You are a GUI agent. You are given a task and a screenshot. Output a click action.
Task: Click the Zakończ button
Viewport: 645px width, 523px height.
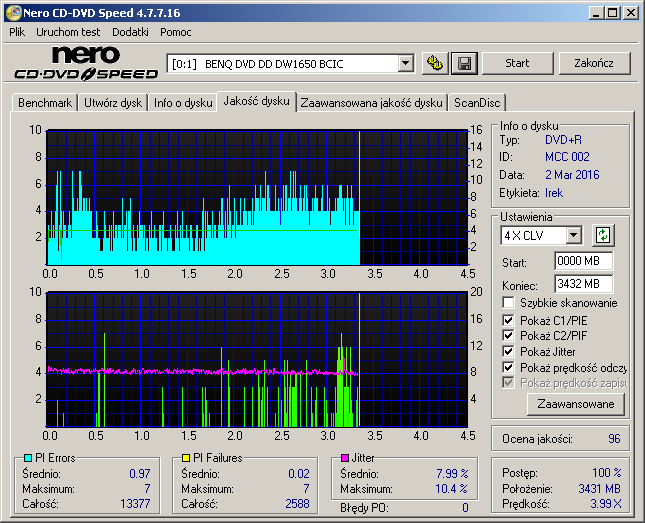tap(594, 63)
